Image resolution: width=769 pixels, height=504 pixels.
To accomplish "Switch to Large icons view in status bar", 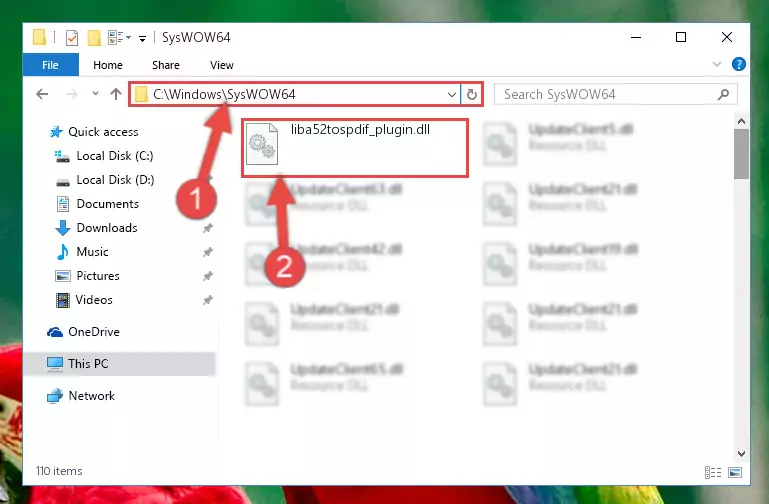I will tap(735, 473).
